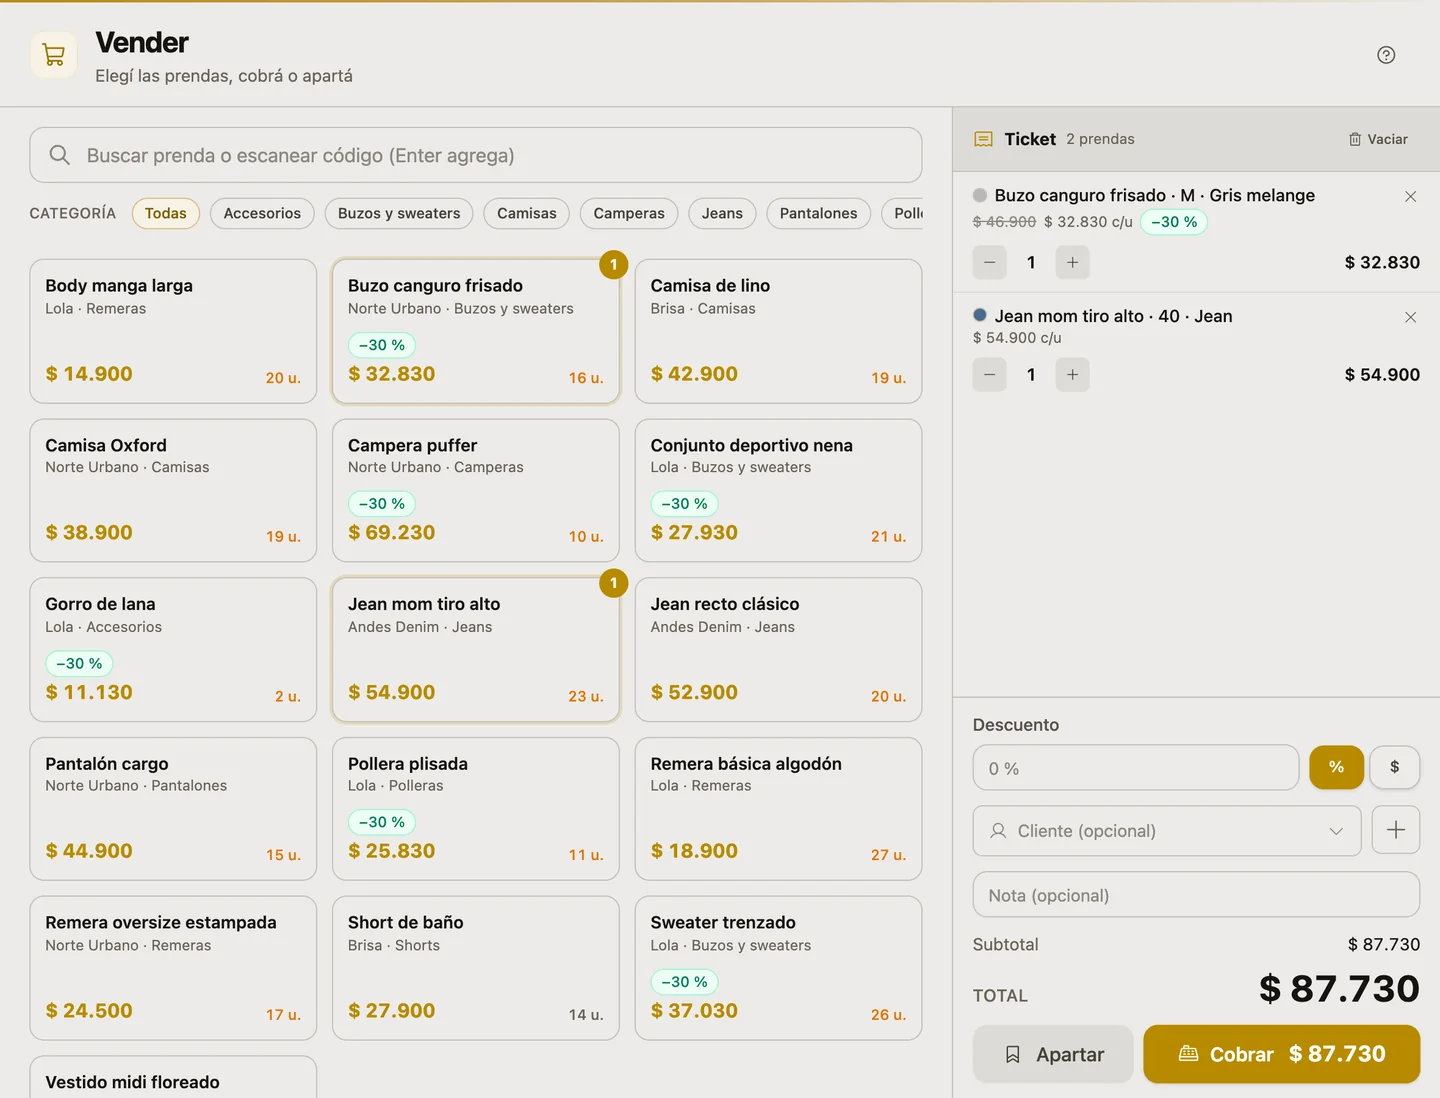
Task: Remove Buzo canguro frisado from the ticket
Action: pyautogui.click(x=1410, y=196)
